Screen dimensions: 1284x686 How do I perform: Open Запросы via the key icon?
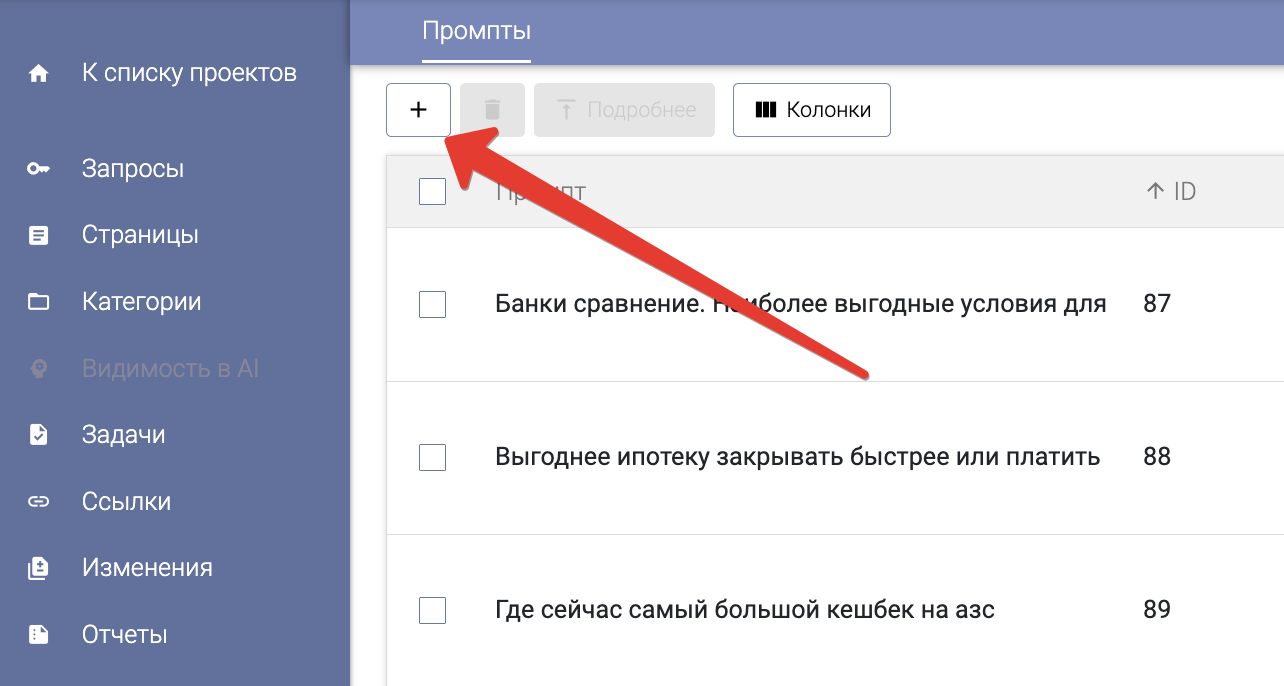(x=39, y=169)
